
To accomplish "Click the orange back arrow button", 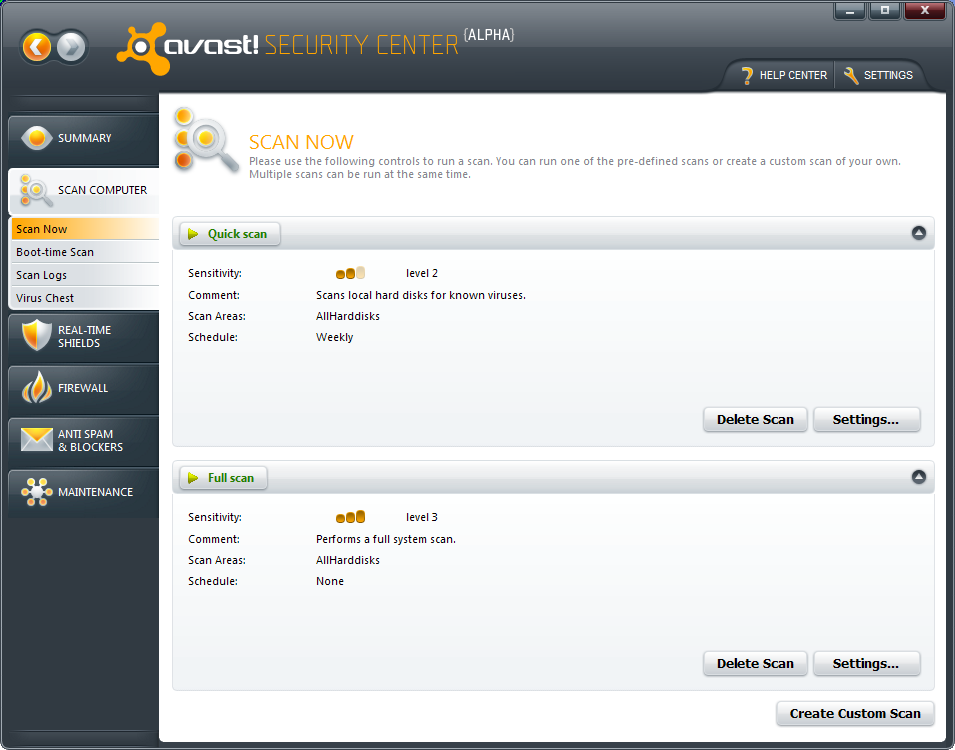I will 37,47.
